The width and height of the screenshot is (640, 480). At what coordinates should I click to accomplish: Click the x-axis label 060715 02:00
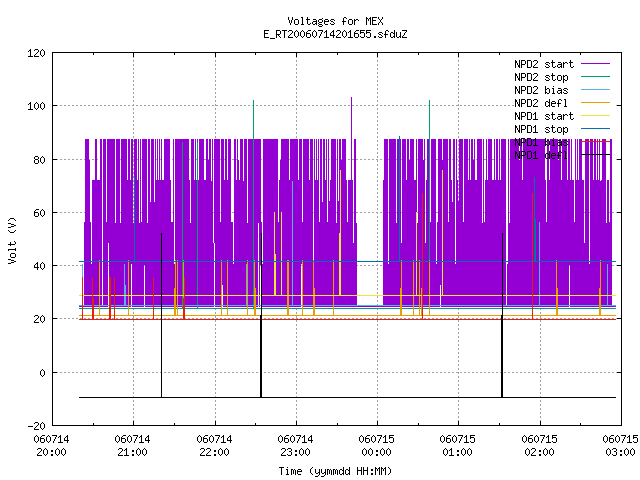(x=540, y=446)
